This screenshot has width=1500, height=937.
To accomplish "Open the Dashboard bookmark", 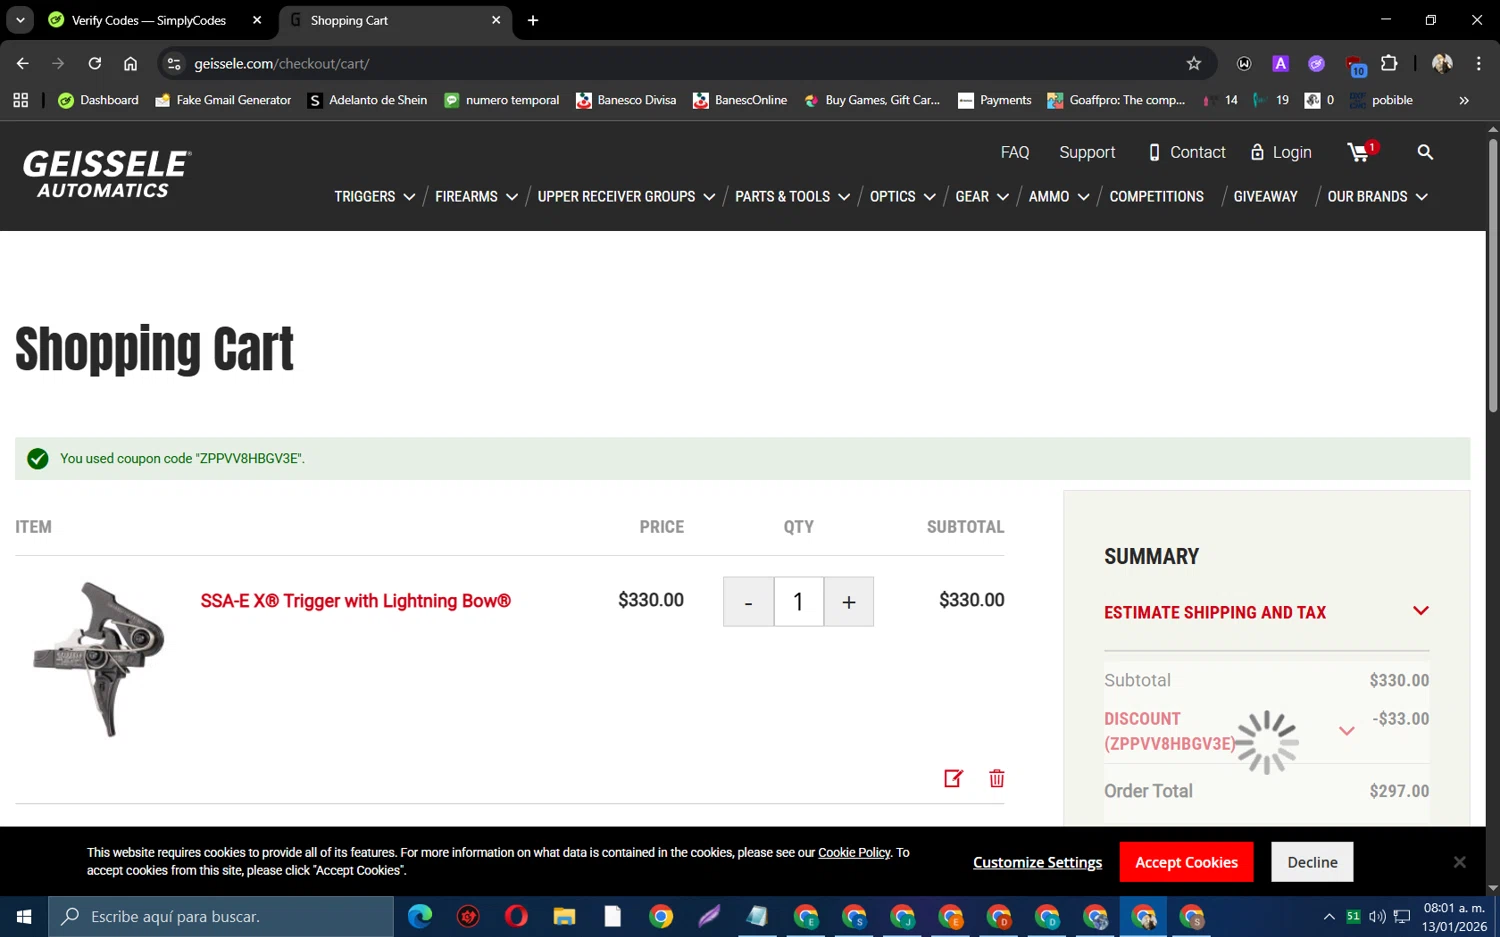I will (x=98, y=100).
